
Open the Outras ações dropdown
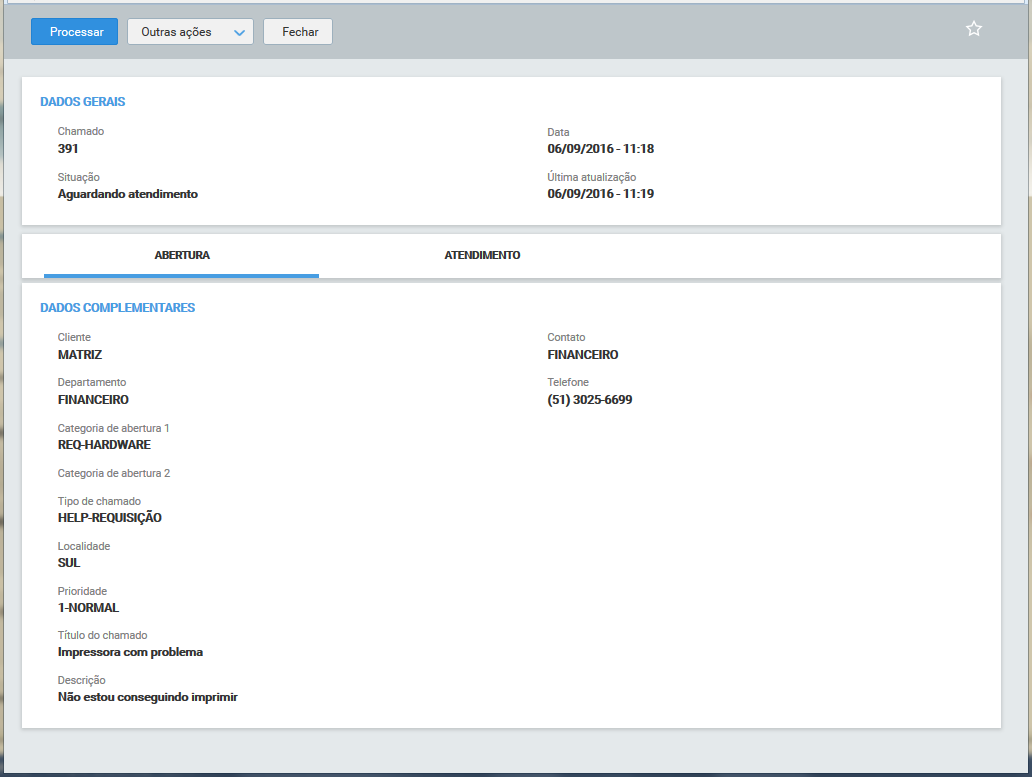(190, 32)
